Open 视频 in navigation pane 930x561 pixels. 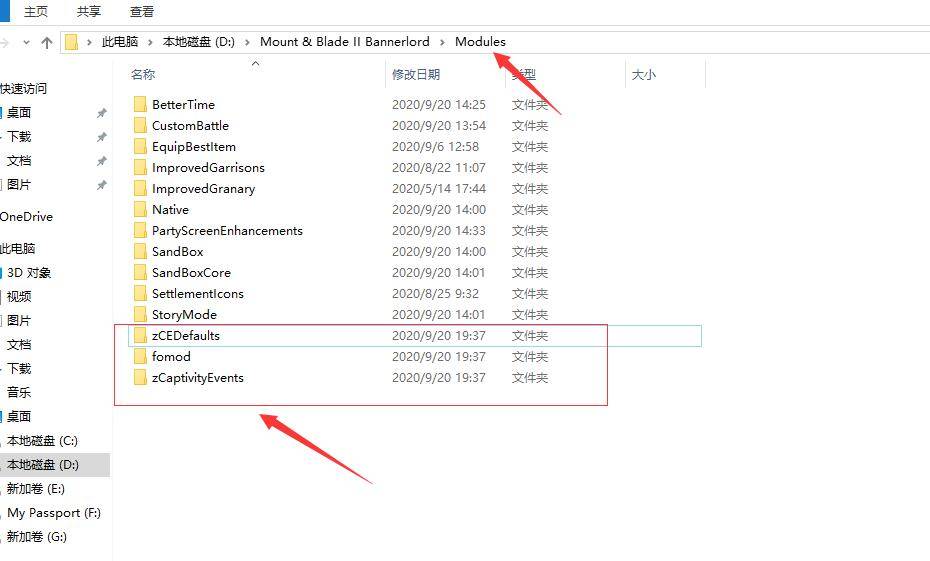pos(19,296)
